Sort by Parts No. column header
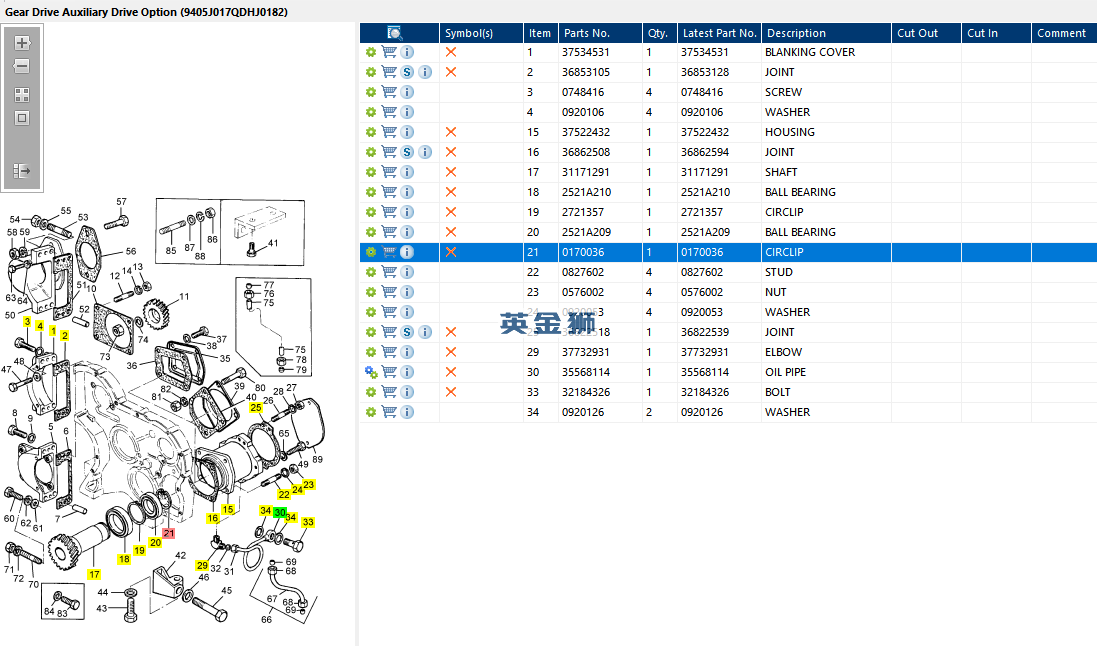Viewport: 1097px width, 646px height. [x=586, y=33]
